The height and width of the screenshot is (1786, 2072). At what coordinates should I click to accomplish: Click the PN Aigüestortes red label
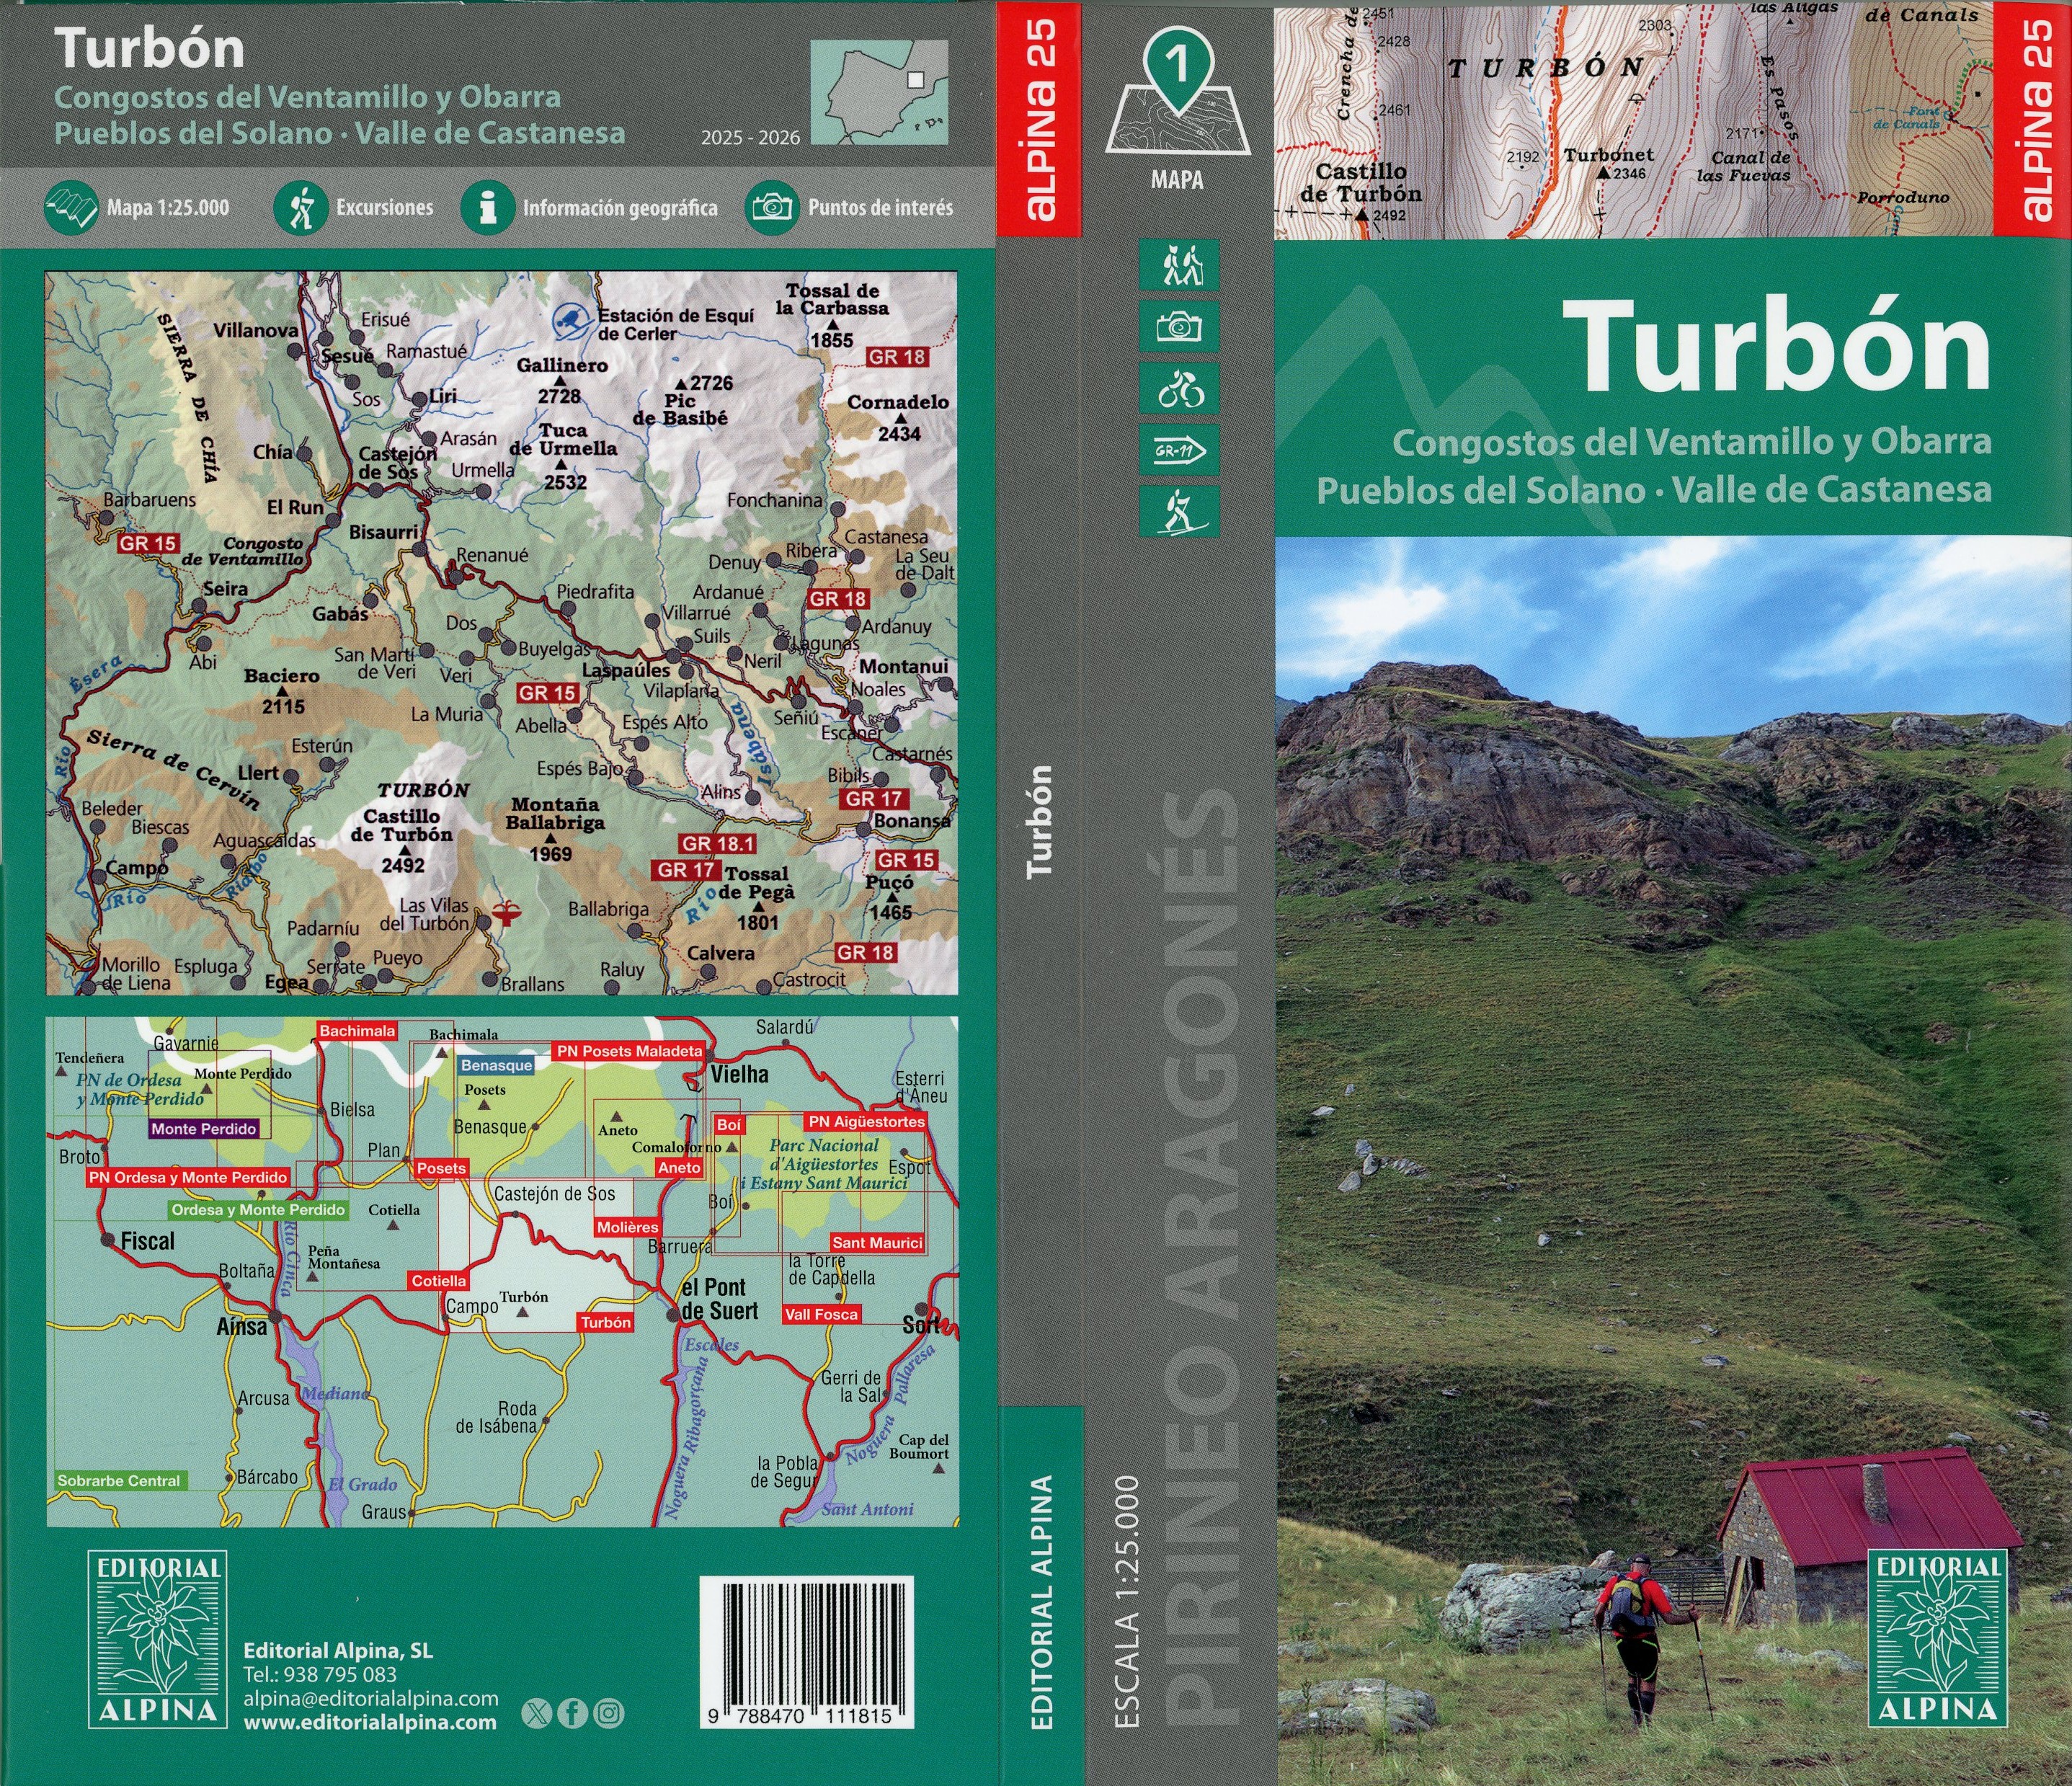pyautogui.click(x=867, y=1122)
